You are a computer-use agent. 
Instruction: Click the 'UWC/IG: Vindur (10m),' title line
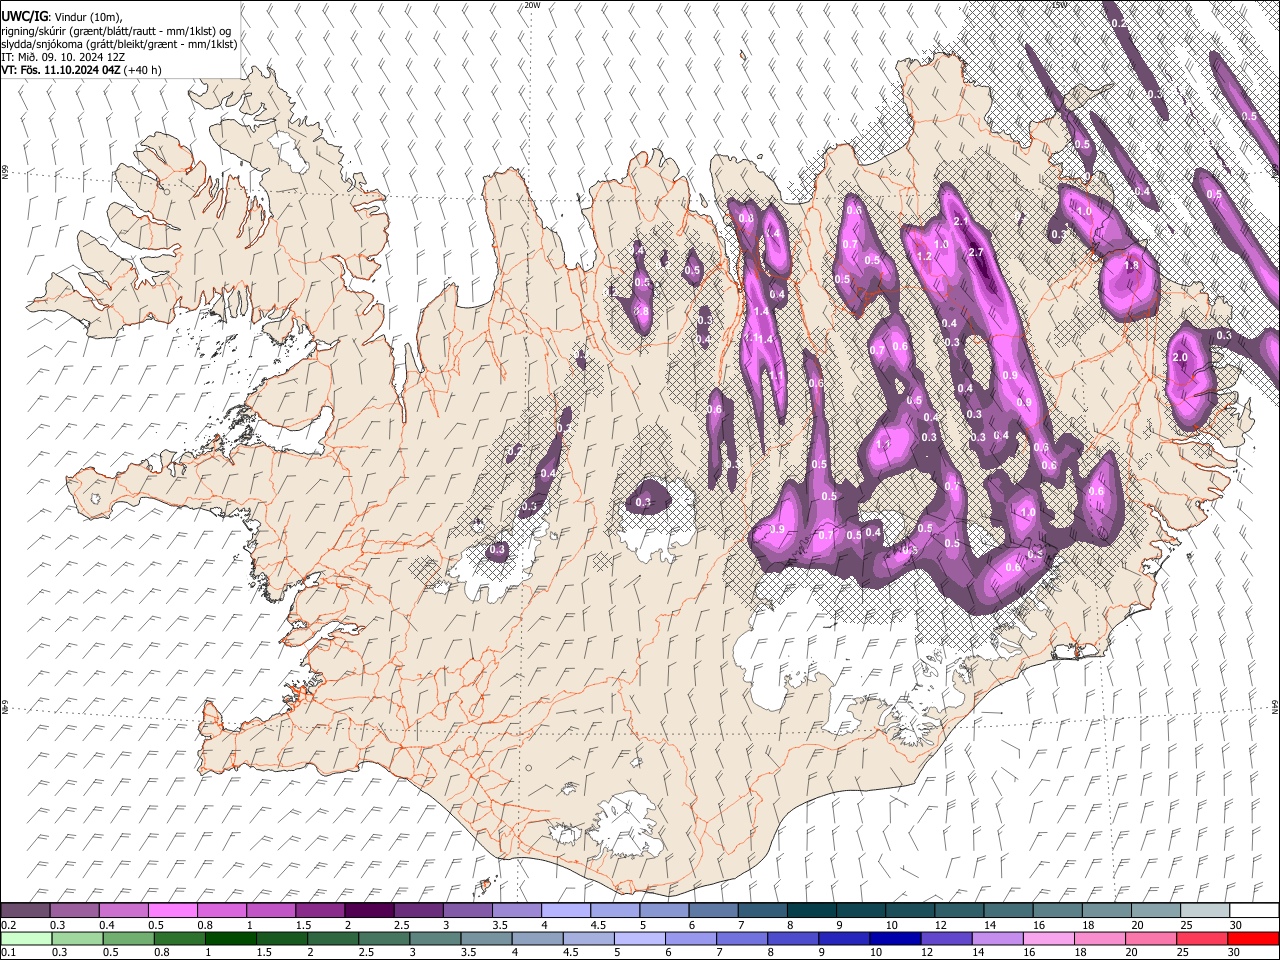coord(62,16)
